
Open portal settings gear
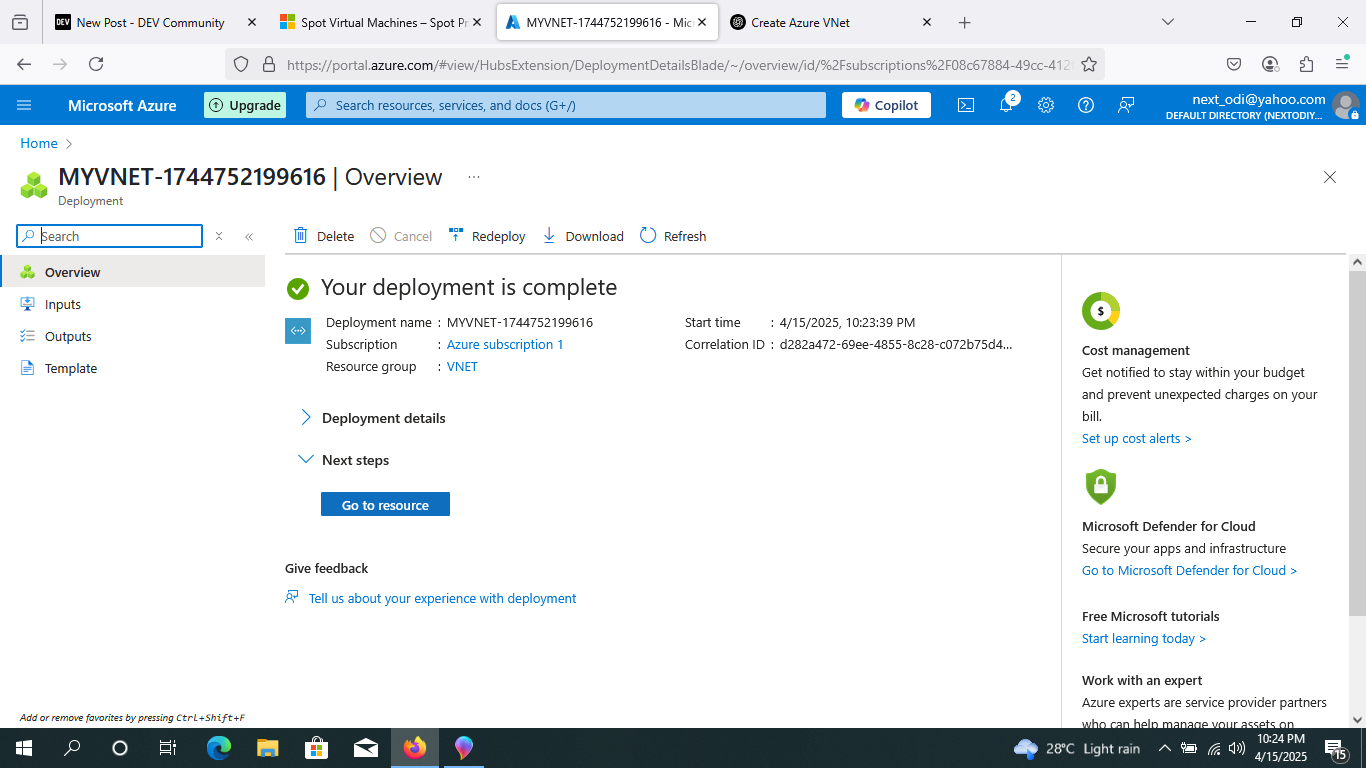pyautogui.click(x=1046, y=105)
